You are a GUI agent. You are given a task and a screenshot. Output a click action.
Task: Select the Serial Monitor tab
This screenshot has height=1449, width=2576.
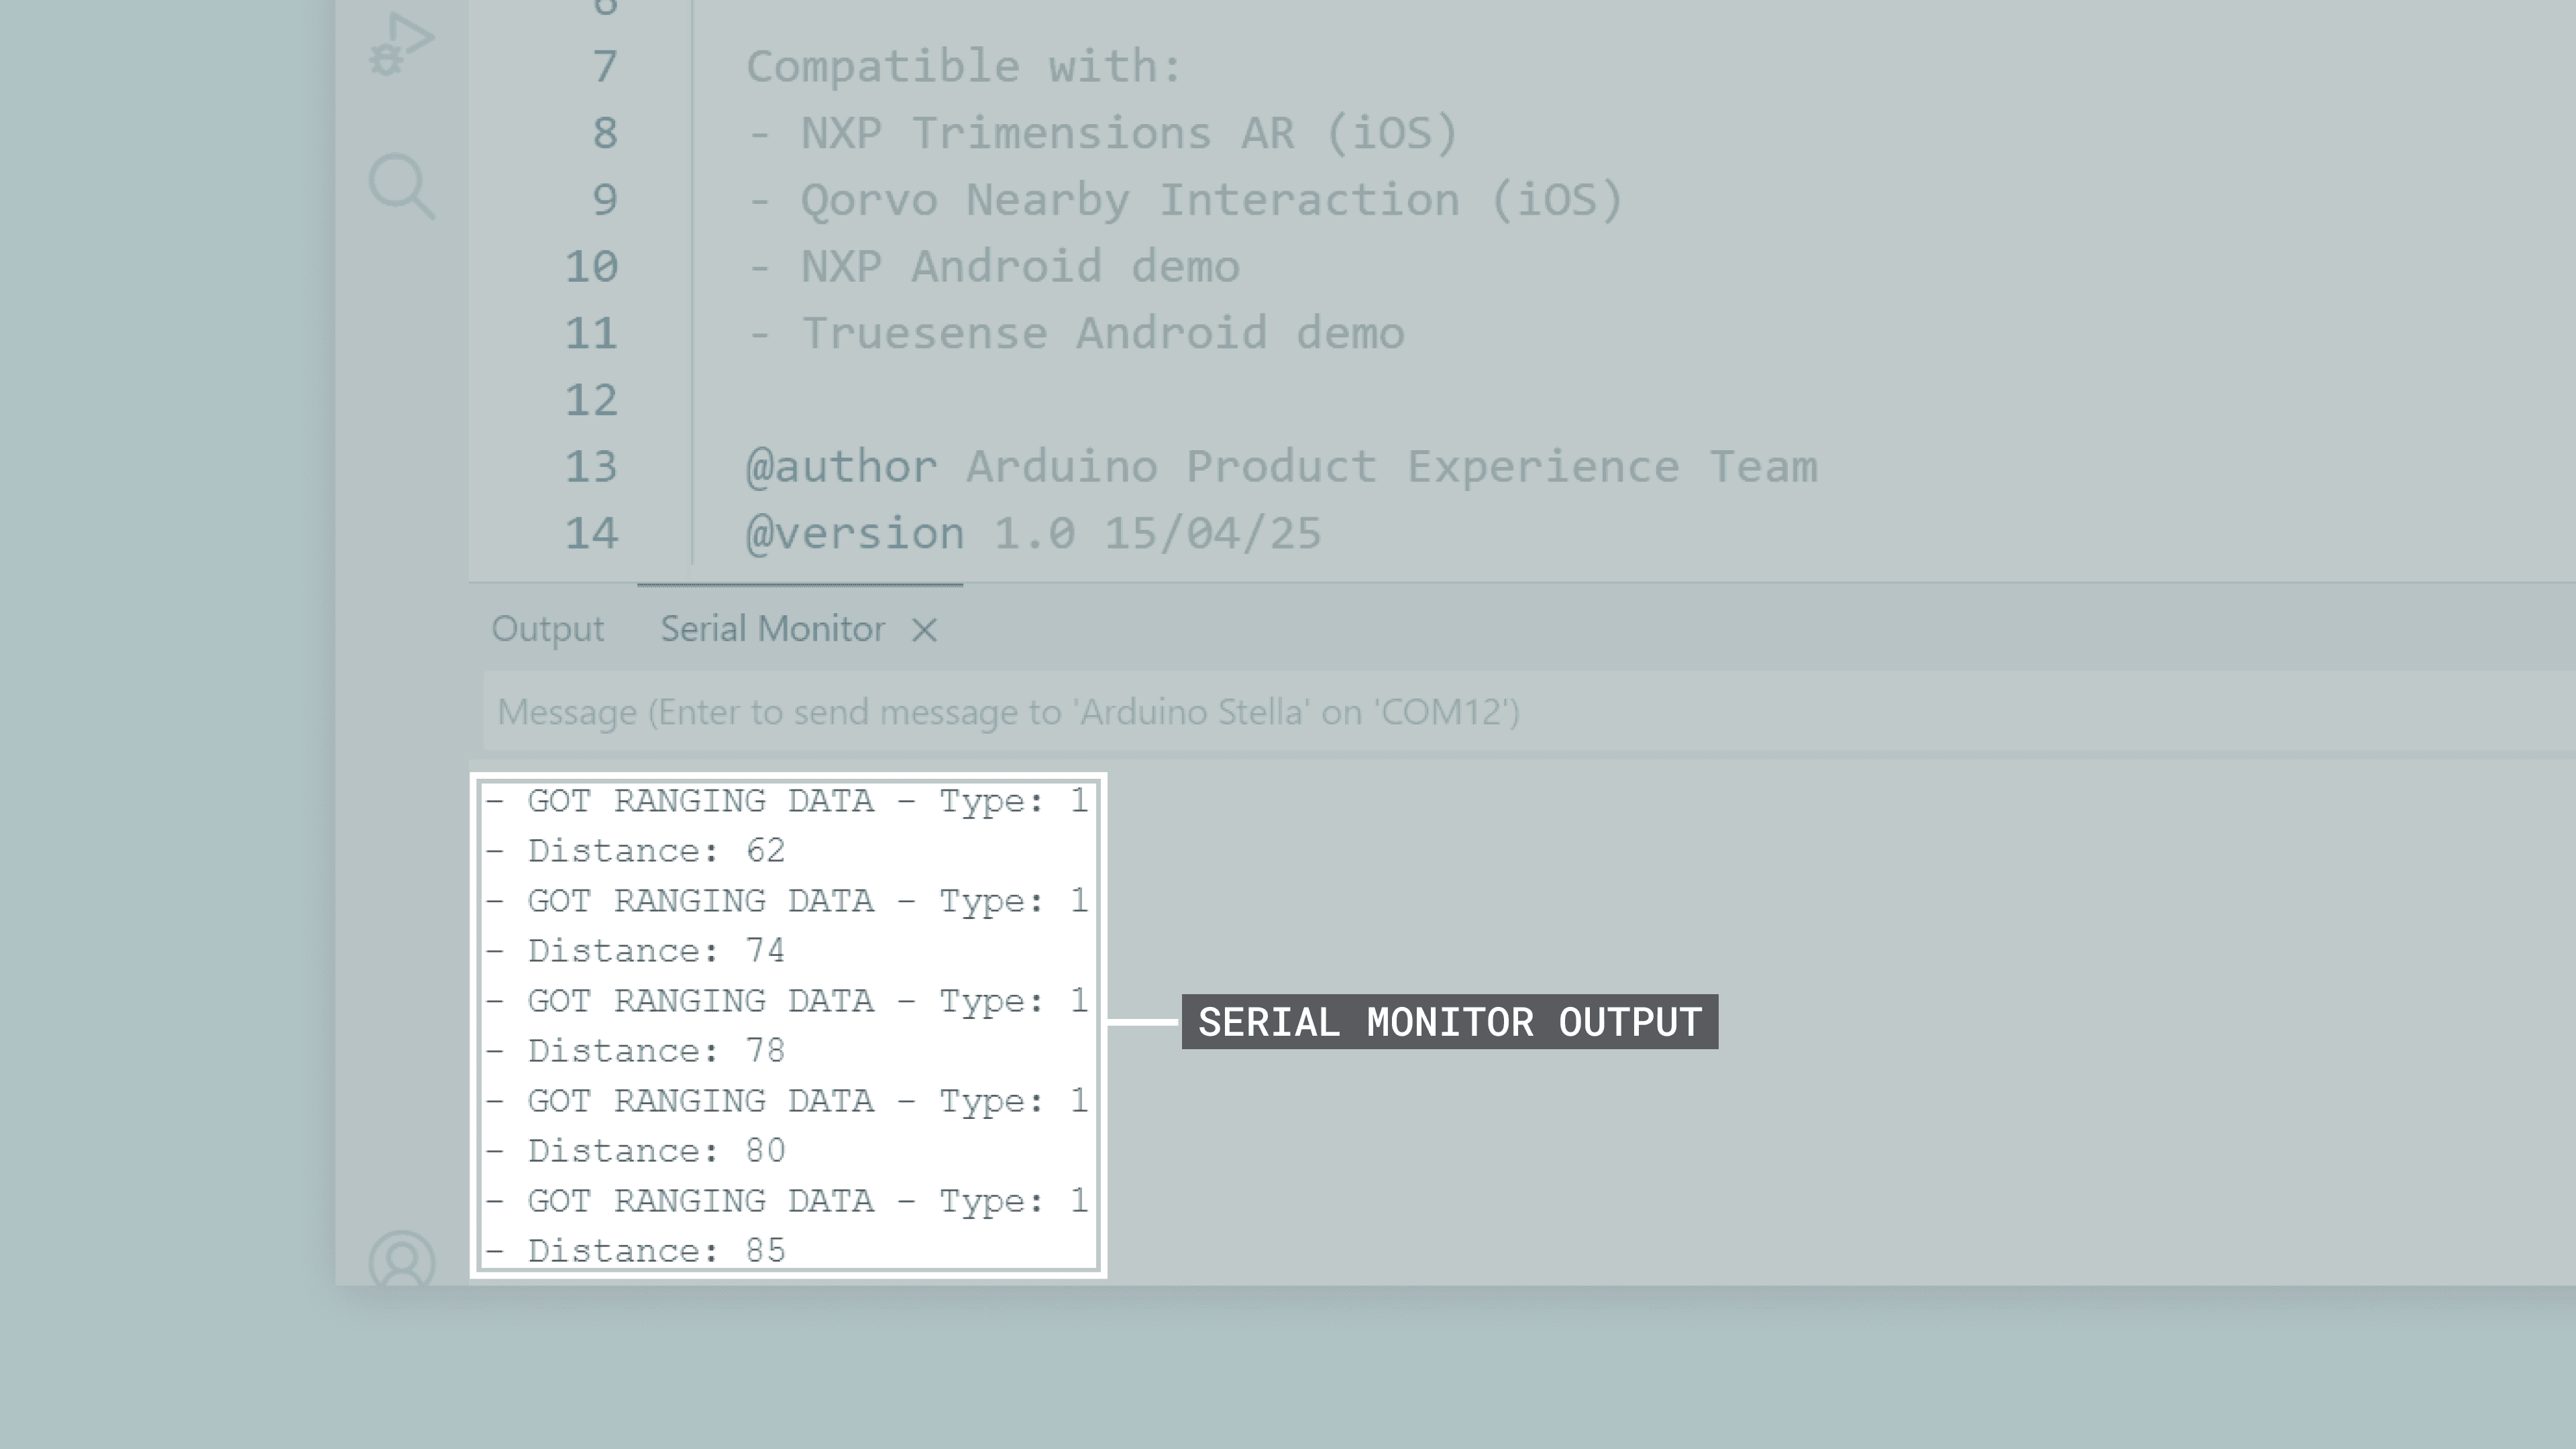click(x=772, y=629)
